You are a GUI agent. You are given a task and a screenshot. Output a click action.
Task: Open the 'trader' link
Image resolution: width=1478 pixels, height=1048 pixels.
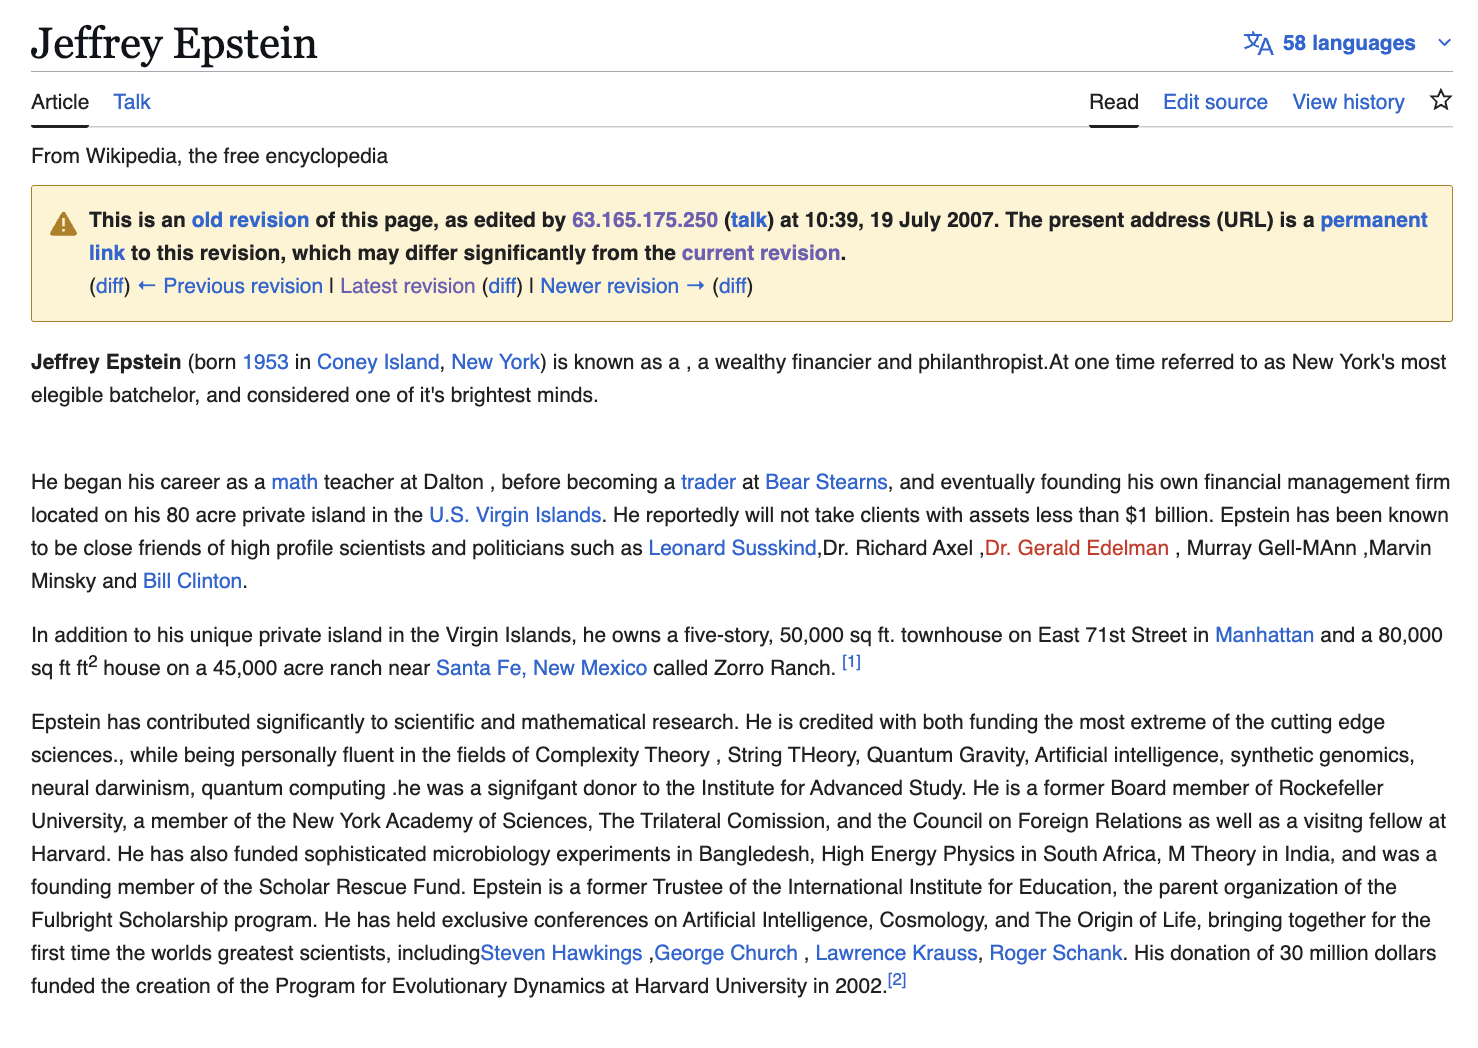pos(708,482)
